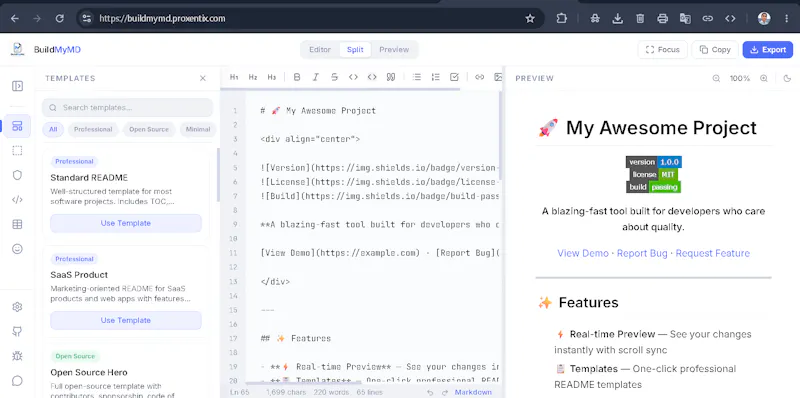This screenshot has height=398, width=800.
Task: Open the View Demo link in the preview
Action: [x=583, y=253]
